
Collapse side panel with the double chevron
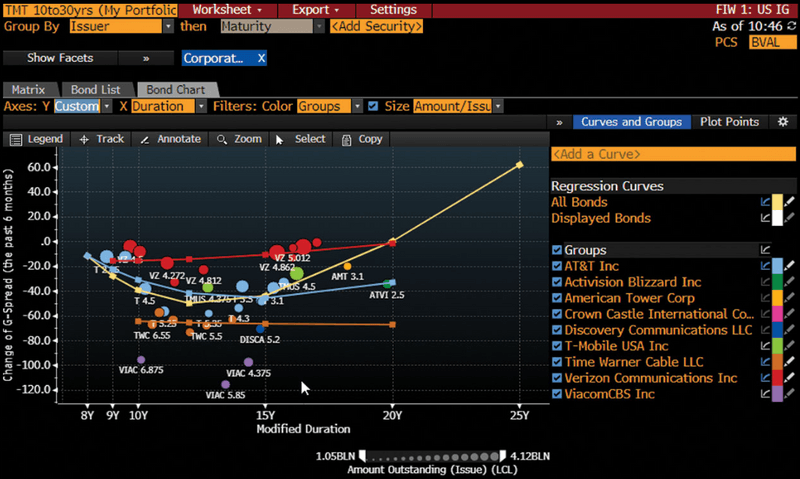559,122
